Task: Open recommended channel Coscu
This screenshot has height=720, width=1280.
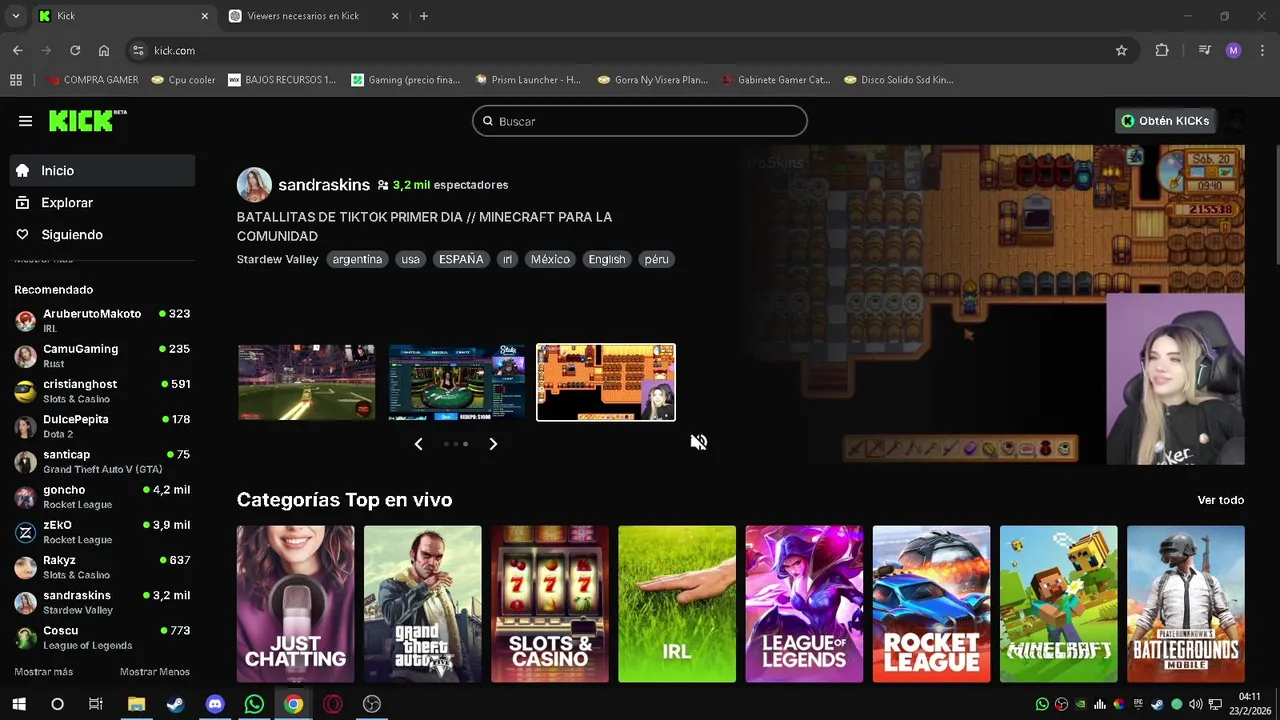Action: [102, 637]
